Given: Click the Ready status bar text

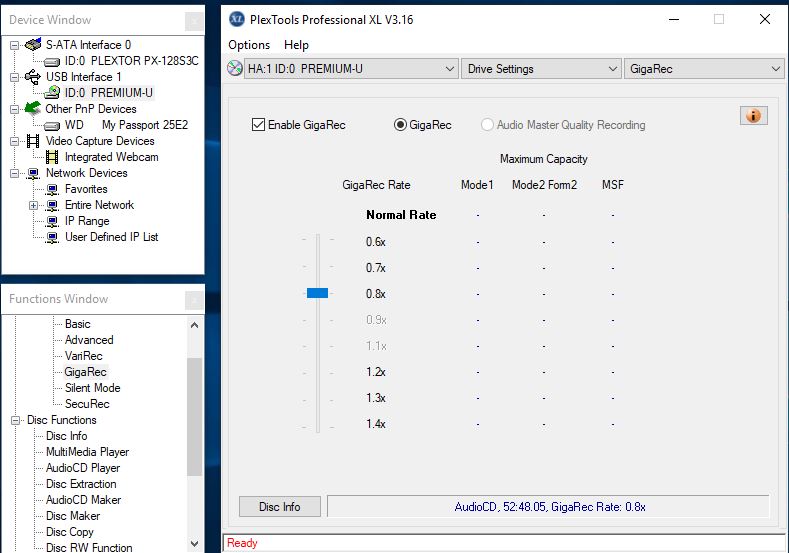Looking at the screenshot, I should (242, 543).
